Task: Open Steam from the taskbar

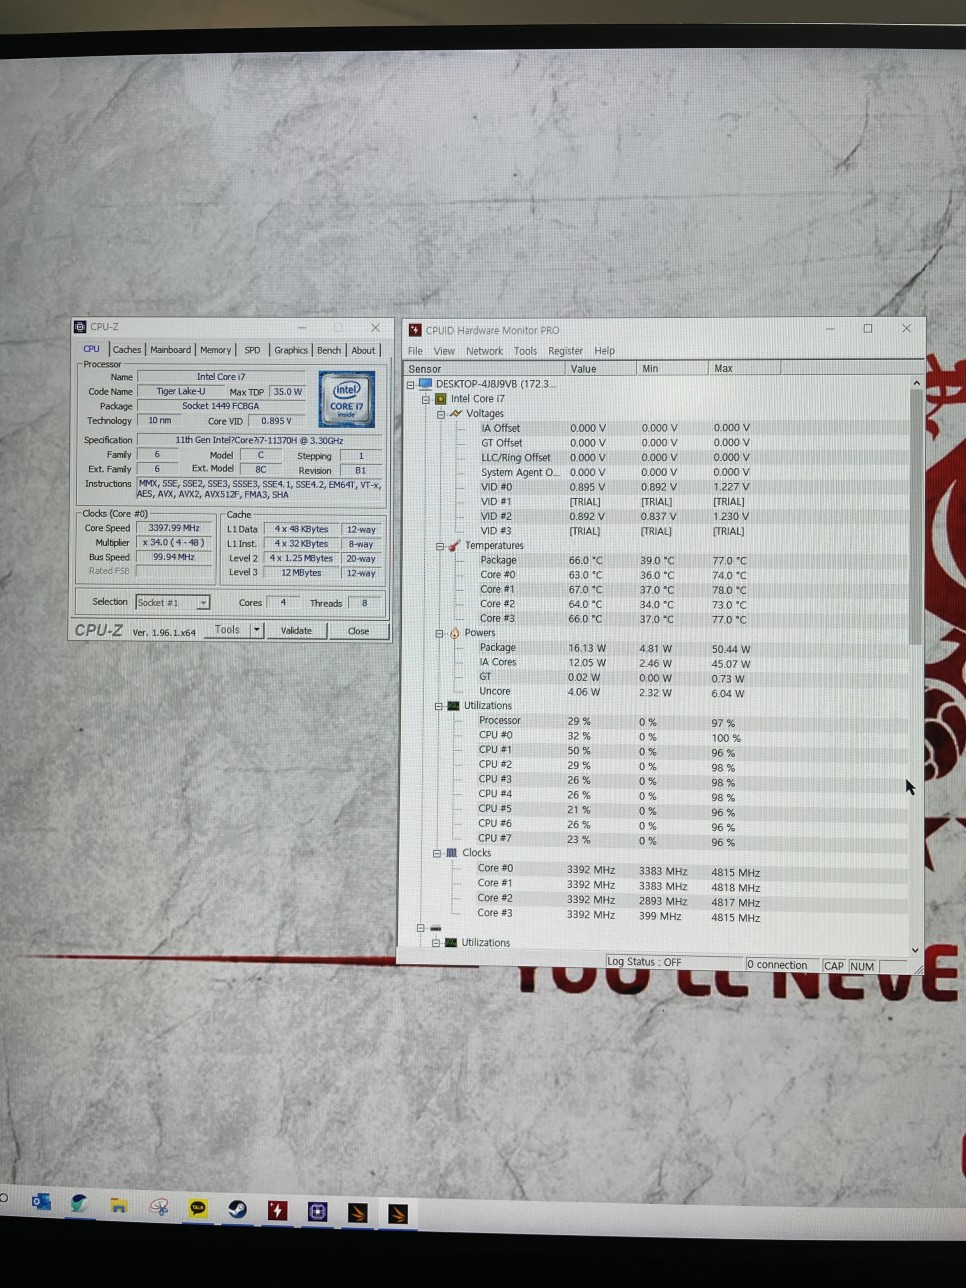Action: pos(238,1209)
